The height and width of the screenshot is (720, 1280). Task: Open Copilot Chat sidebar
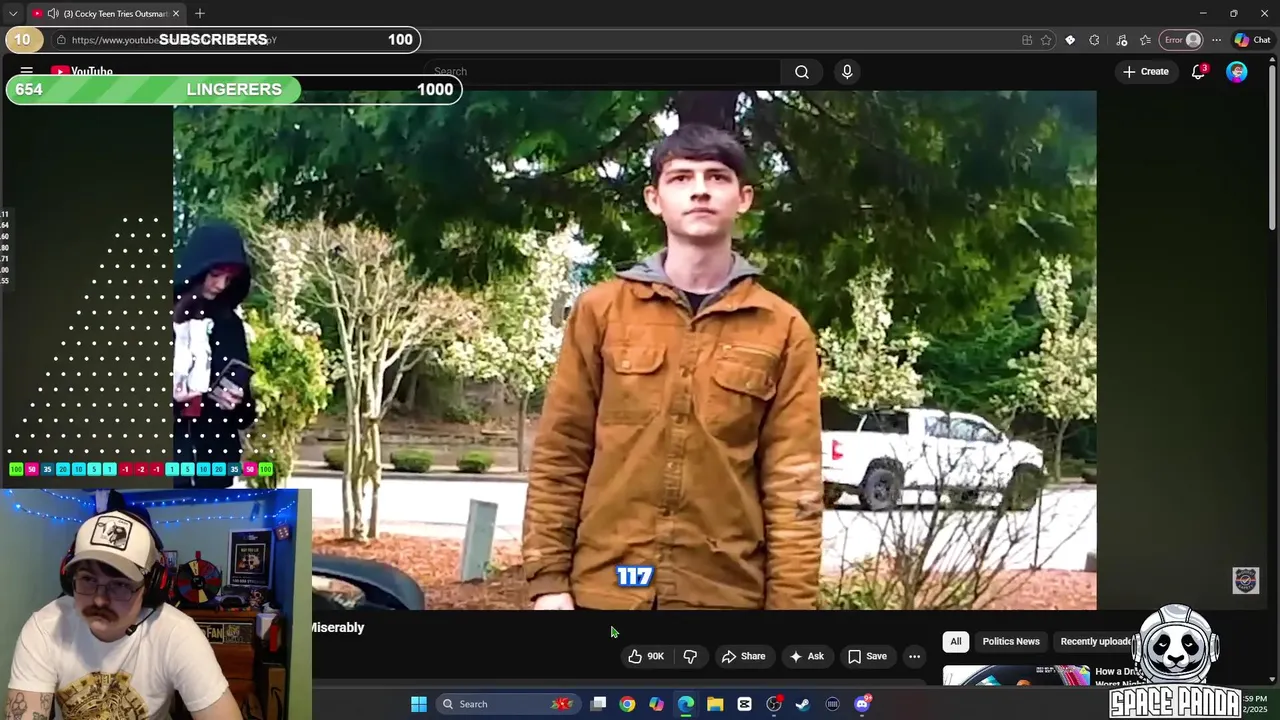[x=1252, y=40]
